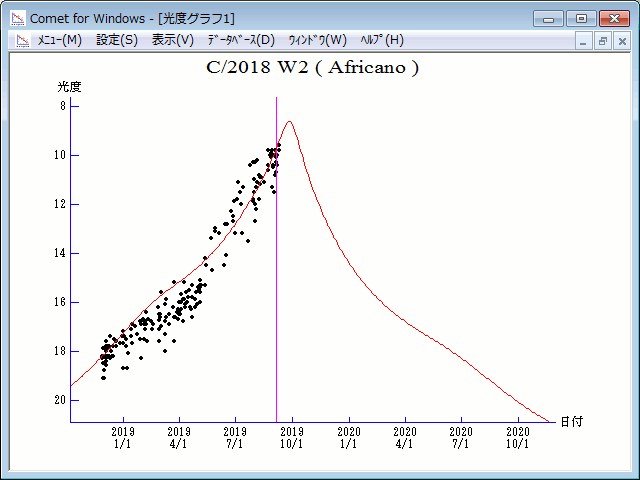Click the 2019 10/1 x-axis date label

292,436
